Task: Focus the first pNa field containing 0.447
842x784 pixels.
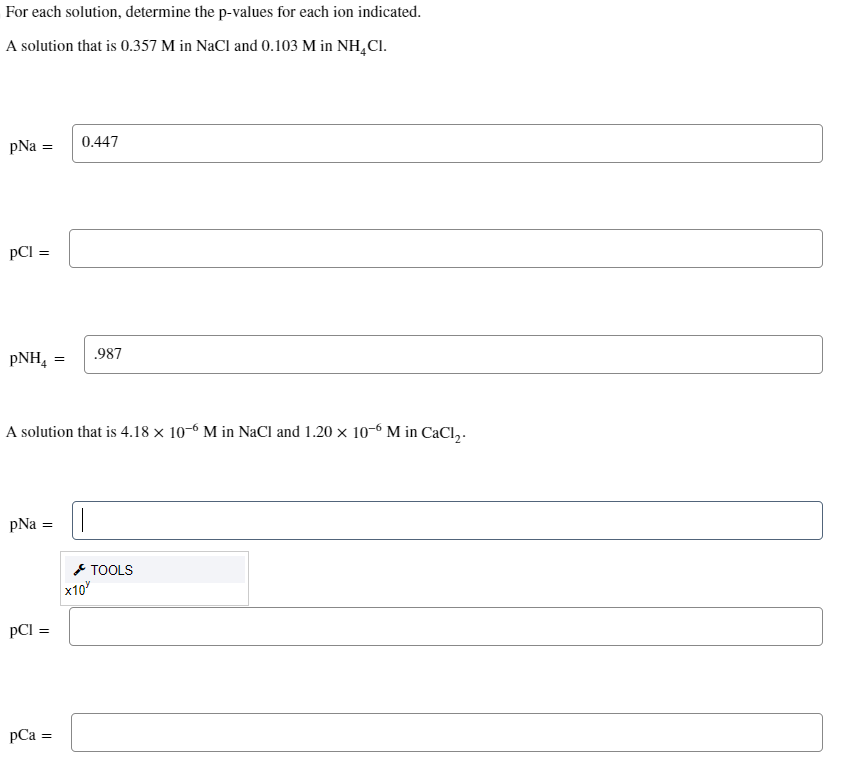Action: tap(447, 143)
